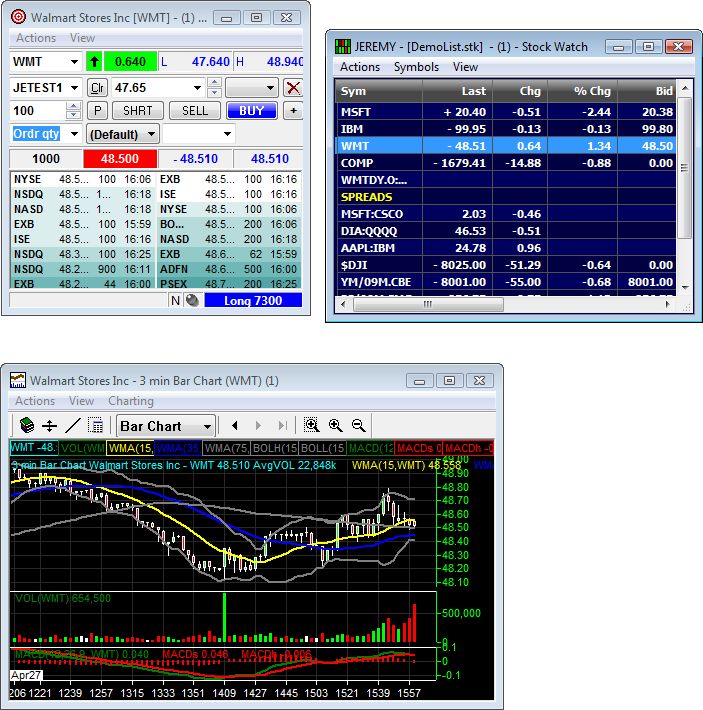Open Symbols menu in Stock Watch
Screen dimensions: 703x710
[416, 67]
